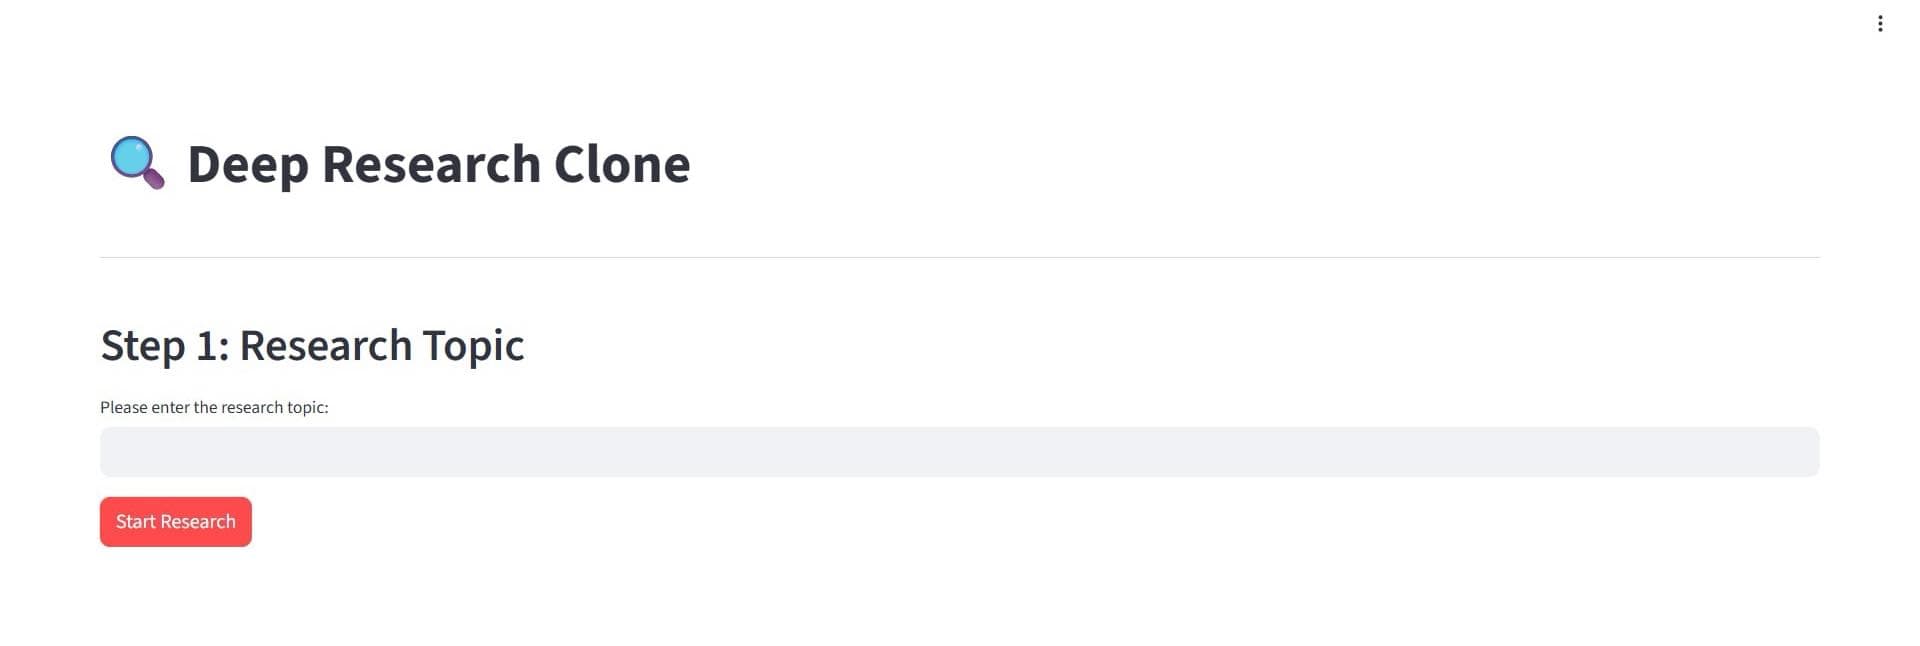Click the word "Deep" in the page title
This screenshot has width=1920, height=646.
pyautogui.click(x=247, y=165)
